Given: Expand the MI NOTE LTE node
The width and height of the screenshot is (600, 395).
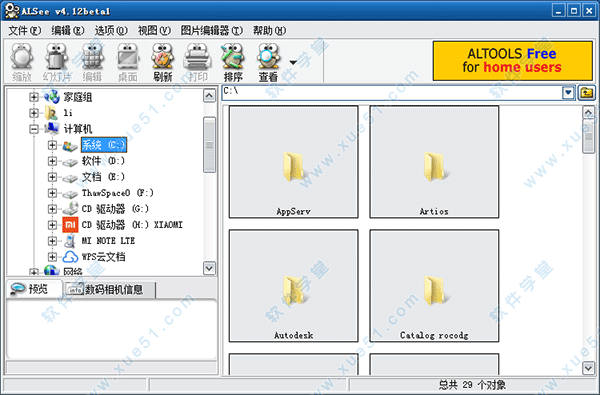Looking at the screenshot, I should click(x=52, y=241).
